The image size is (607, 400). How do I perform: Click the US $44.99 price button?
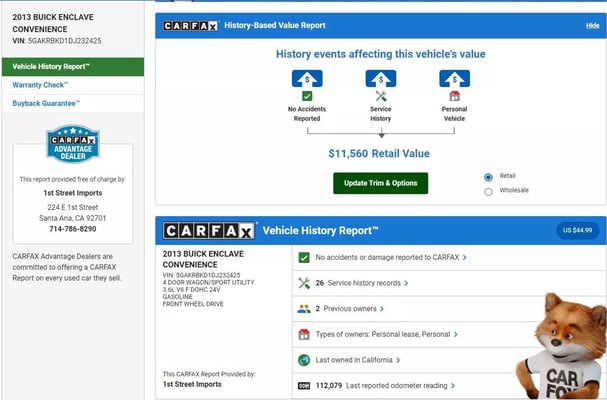pos(577,230)
